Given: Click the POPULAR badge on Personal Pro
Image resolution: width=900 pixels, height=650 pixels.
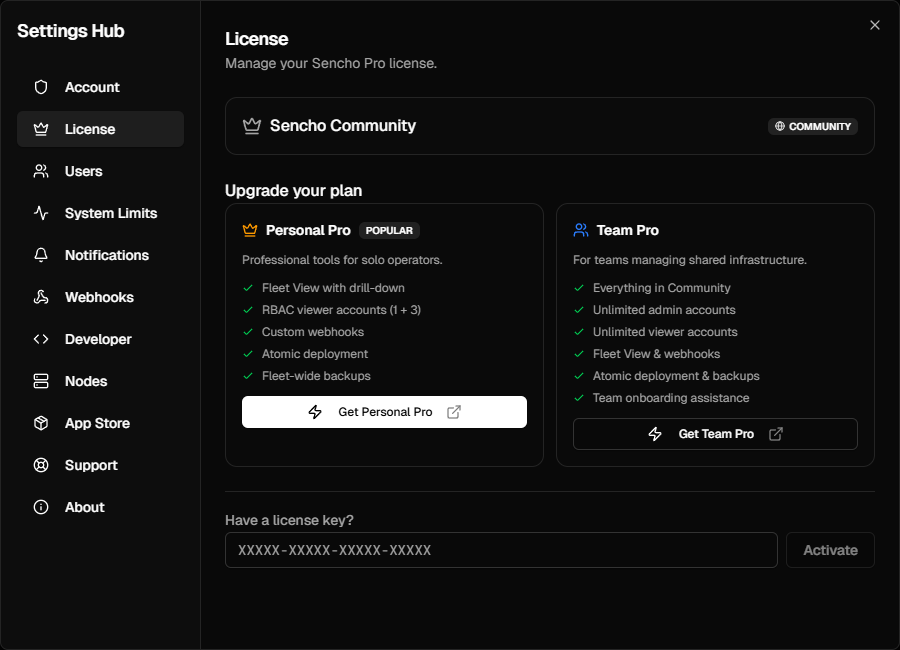Looking at the screenshot, I should (389, 230).
